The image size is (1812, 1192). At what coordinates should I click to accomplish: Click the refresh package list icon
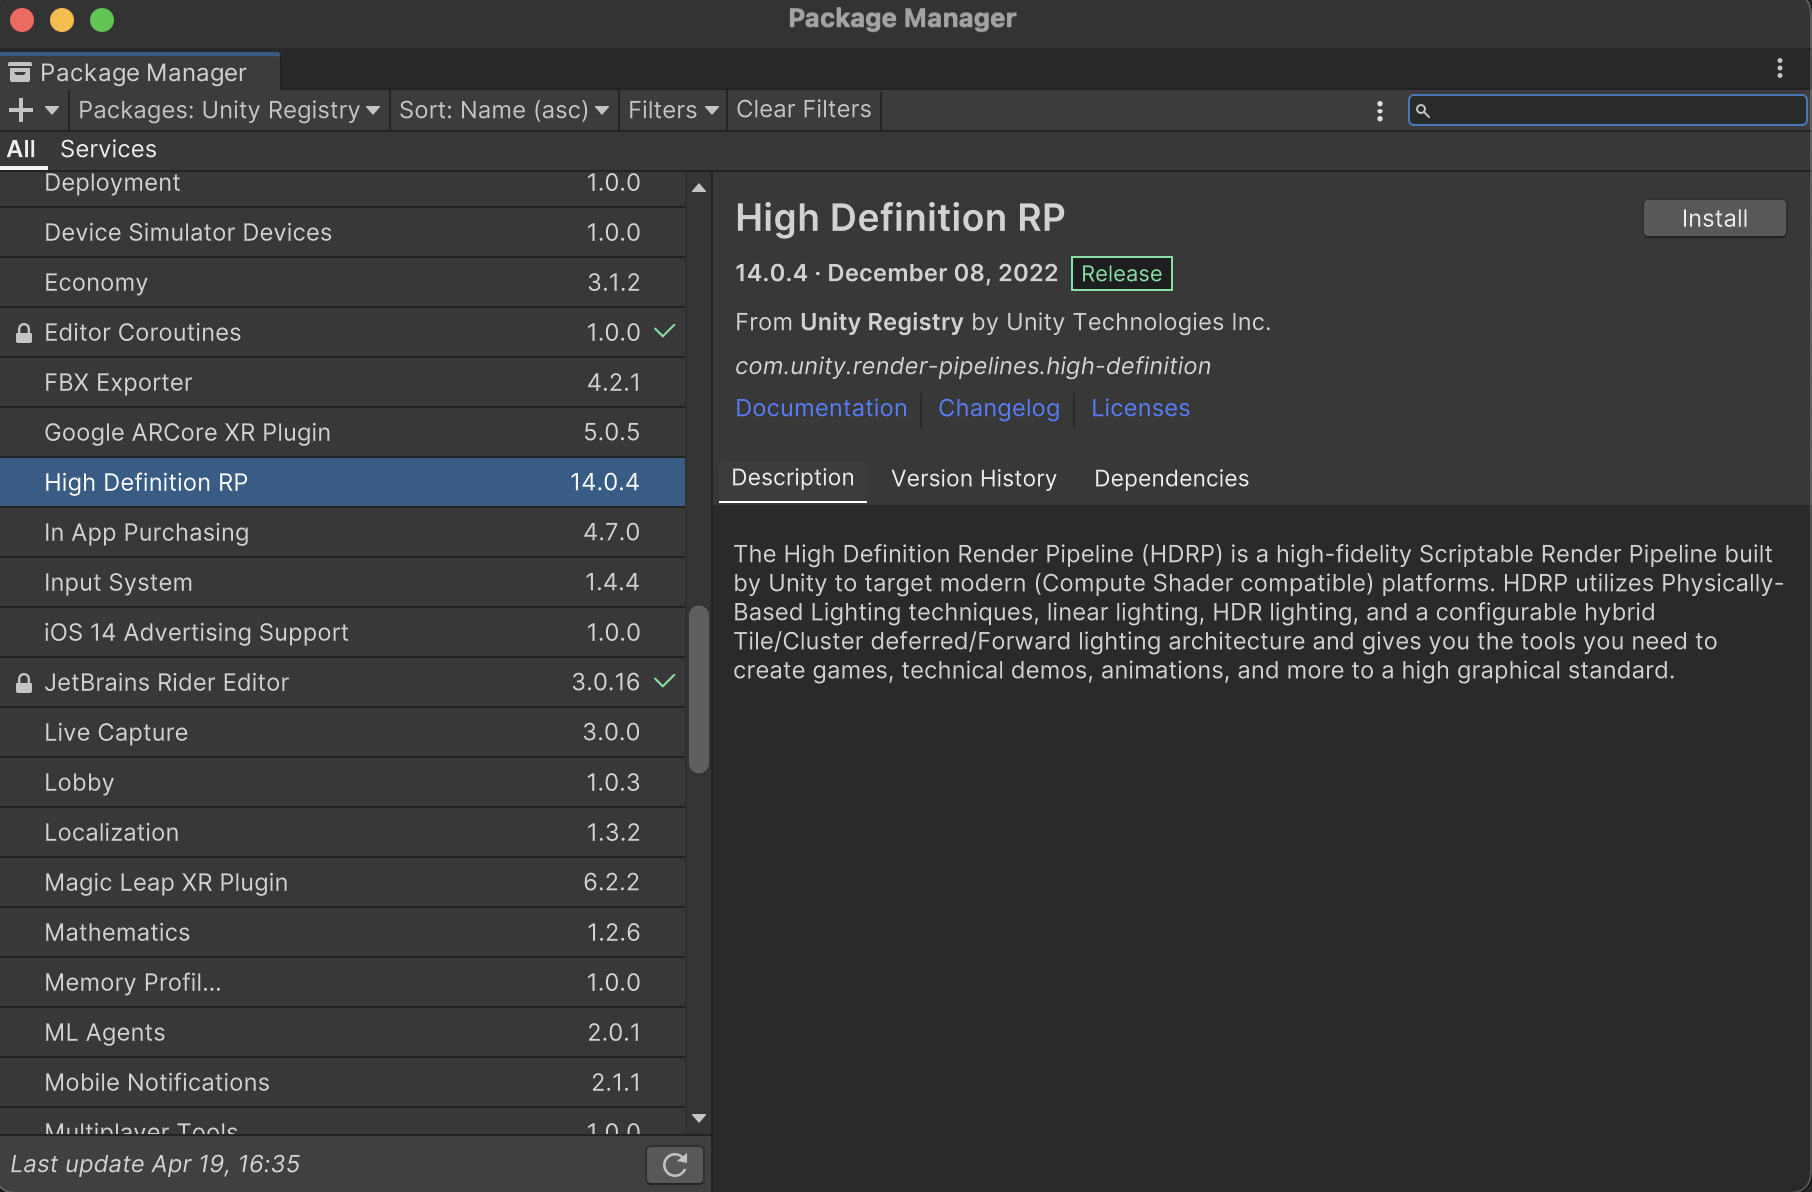coord(675,1164)
